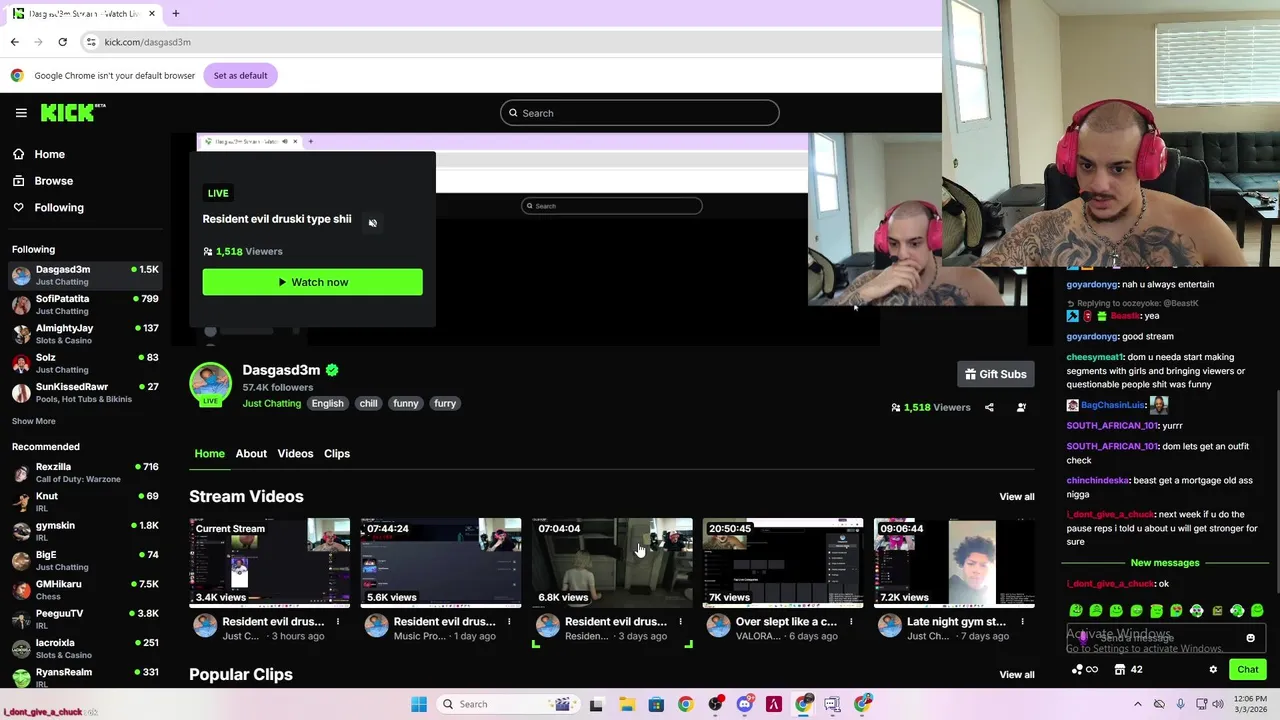Click the Gift Subs button
The image size is (1280, 720).
coord(995,374)
